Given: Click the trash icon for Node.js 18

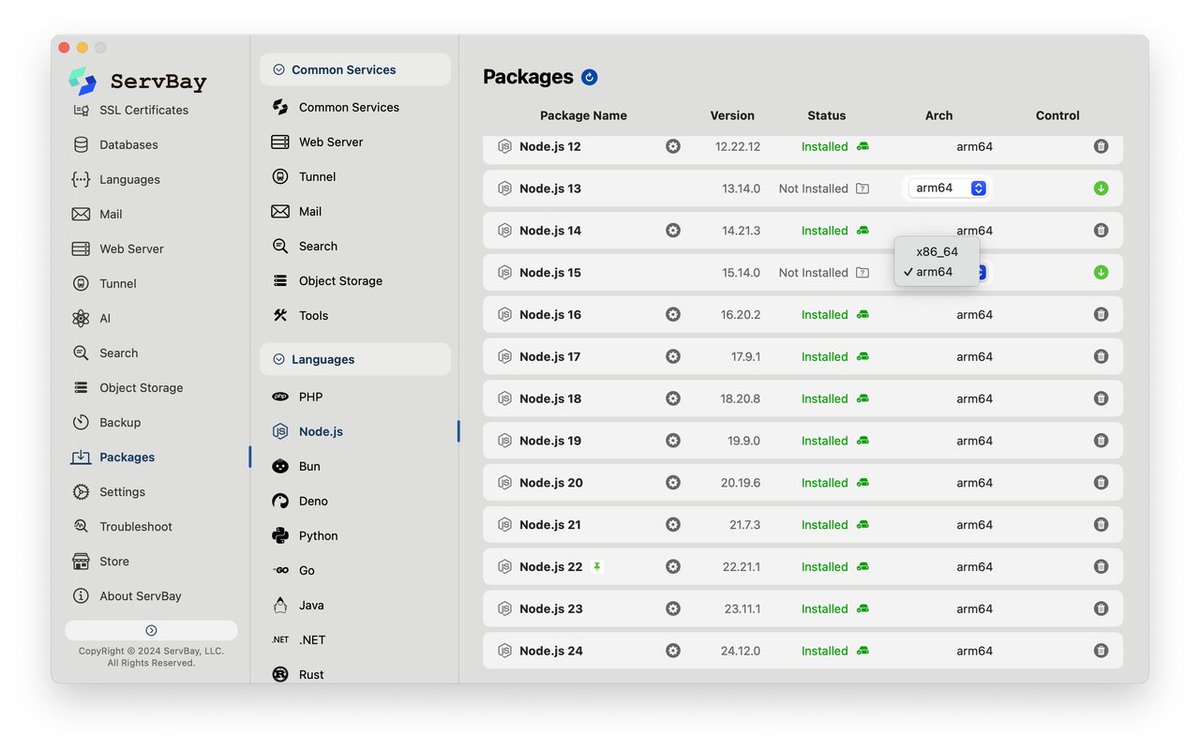Looking at the screenshot, I should click(1101, 398).
